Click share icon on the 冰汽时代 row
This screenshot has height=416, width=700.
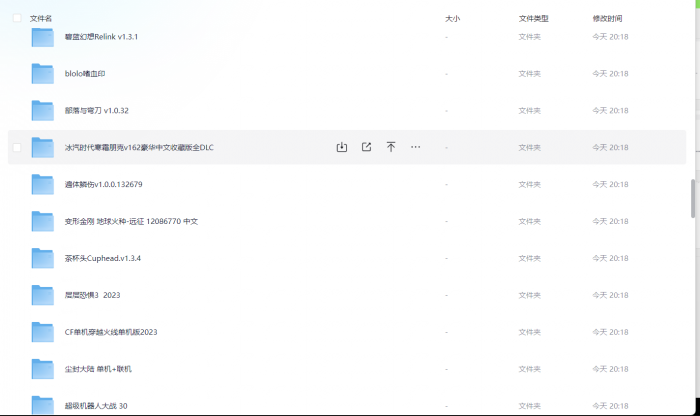tap(366, 147)
